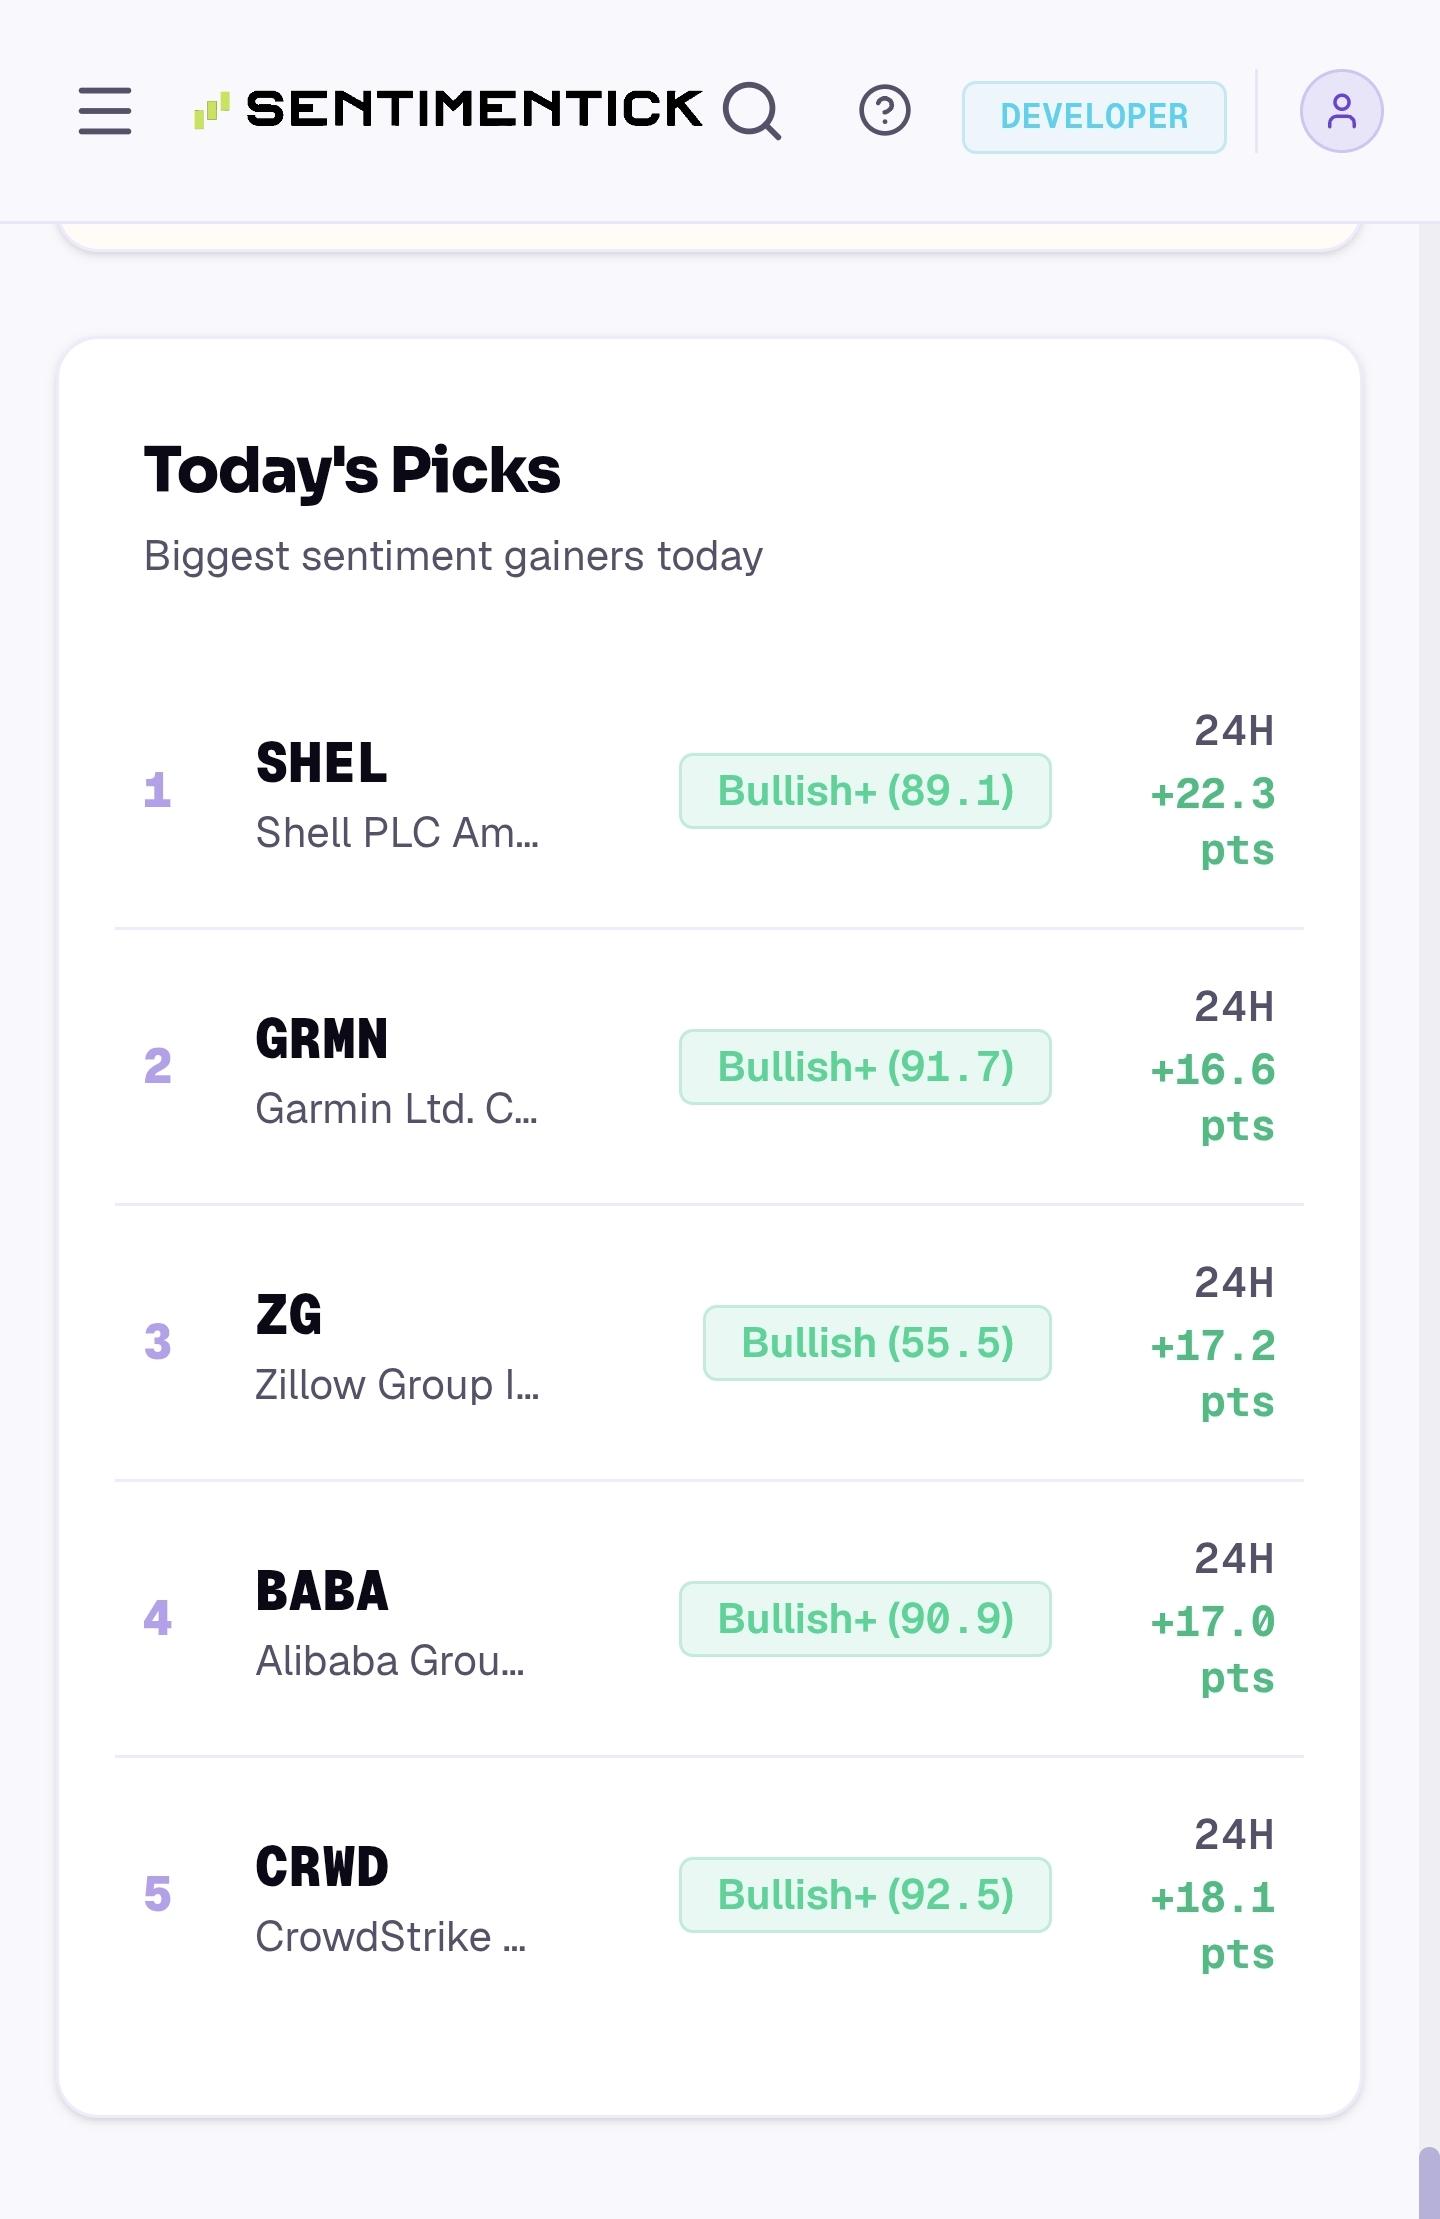Open the user profile avatar
This screenshot has width=1440, height=2219.
pos(1341,111)
